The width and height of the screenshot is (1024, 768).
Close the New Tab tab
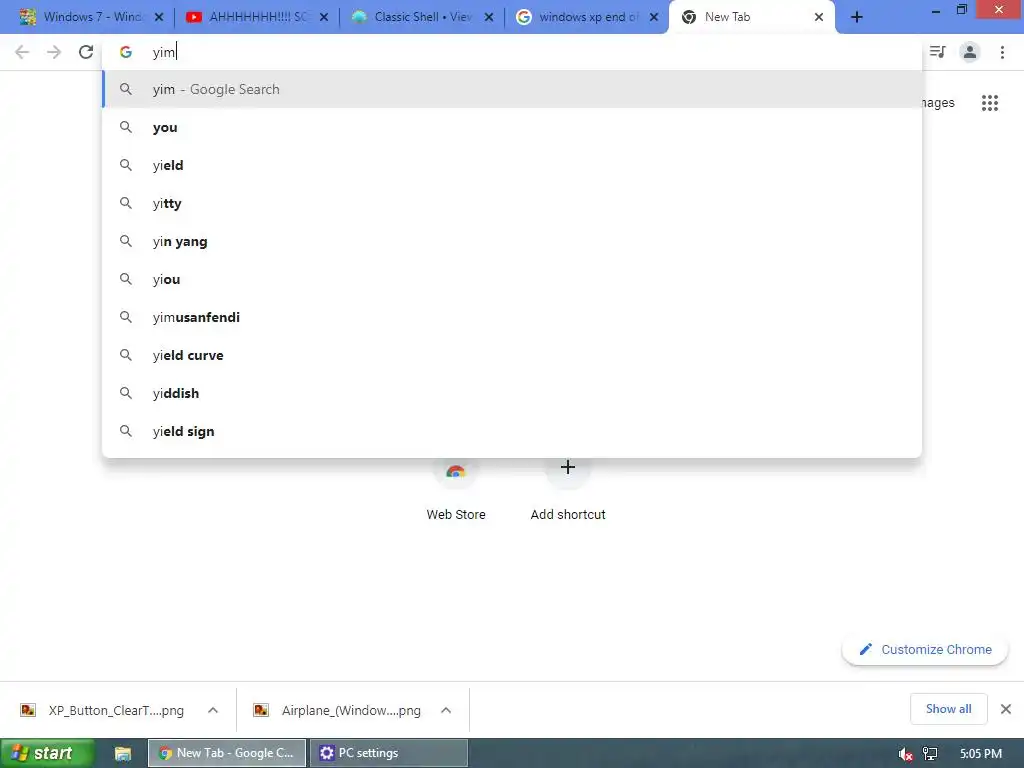(819, 18)
